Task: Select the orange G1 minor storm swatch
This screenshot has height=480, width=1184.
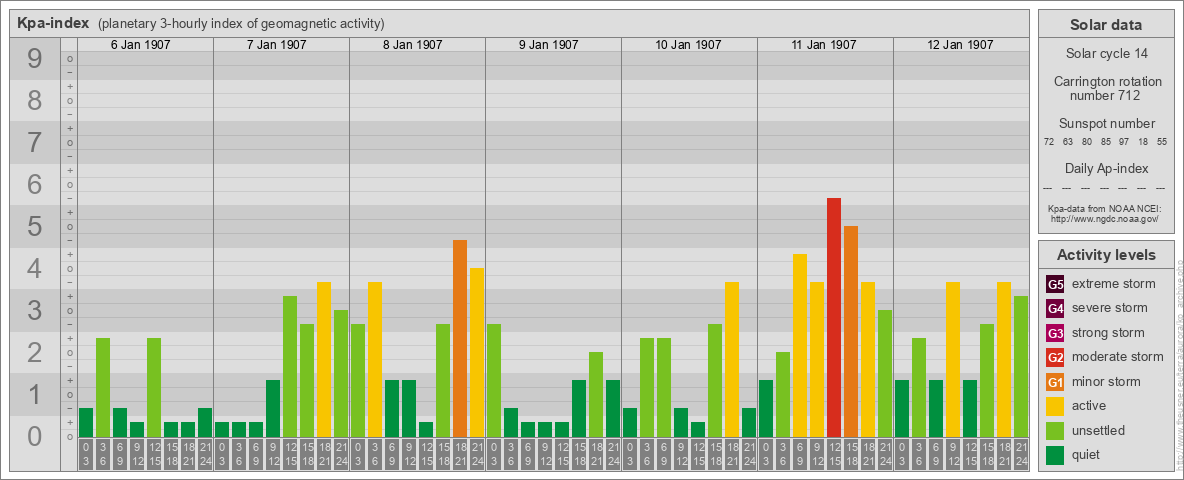Action: click(1055, 382)
